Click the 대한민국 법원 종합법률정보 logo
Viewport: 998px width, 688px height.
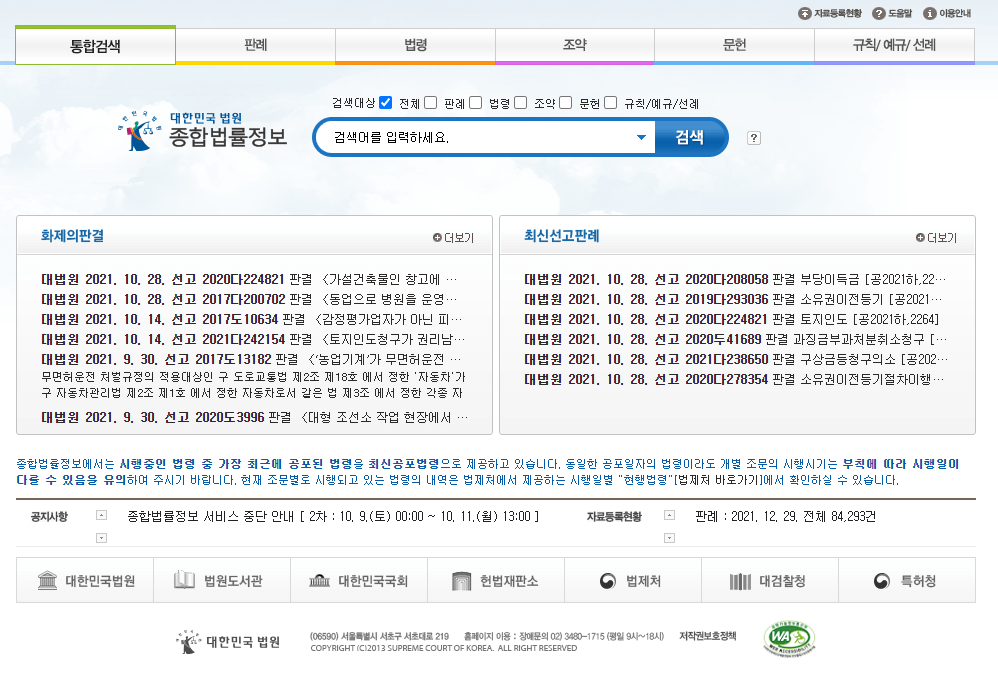pos(202,130)
